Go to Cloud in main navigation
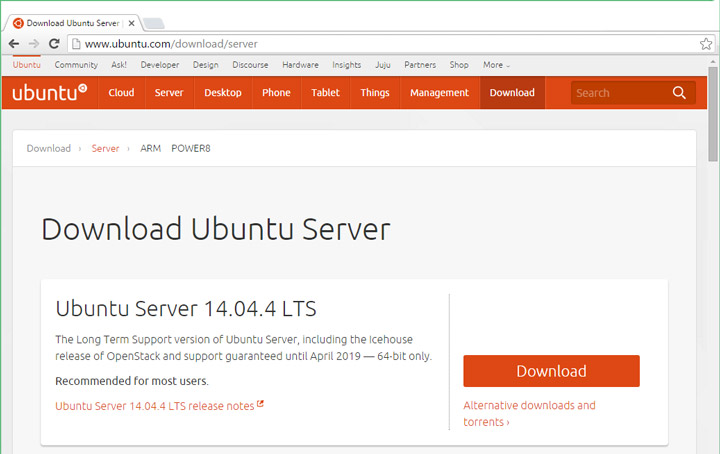The height and width of the screenshot is (454, 720). [x=121, y=93]
